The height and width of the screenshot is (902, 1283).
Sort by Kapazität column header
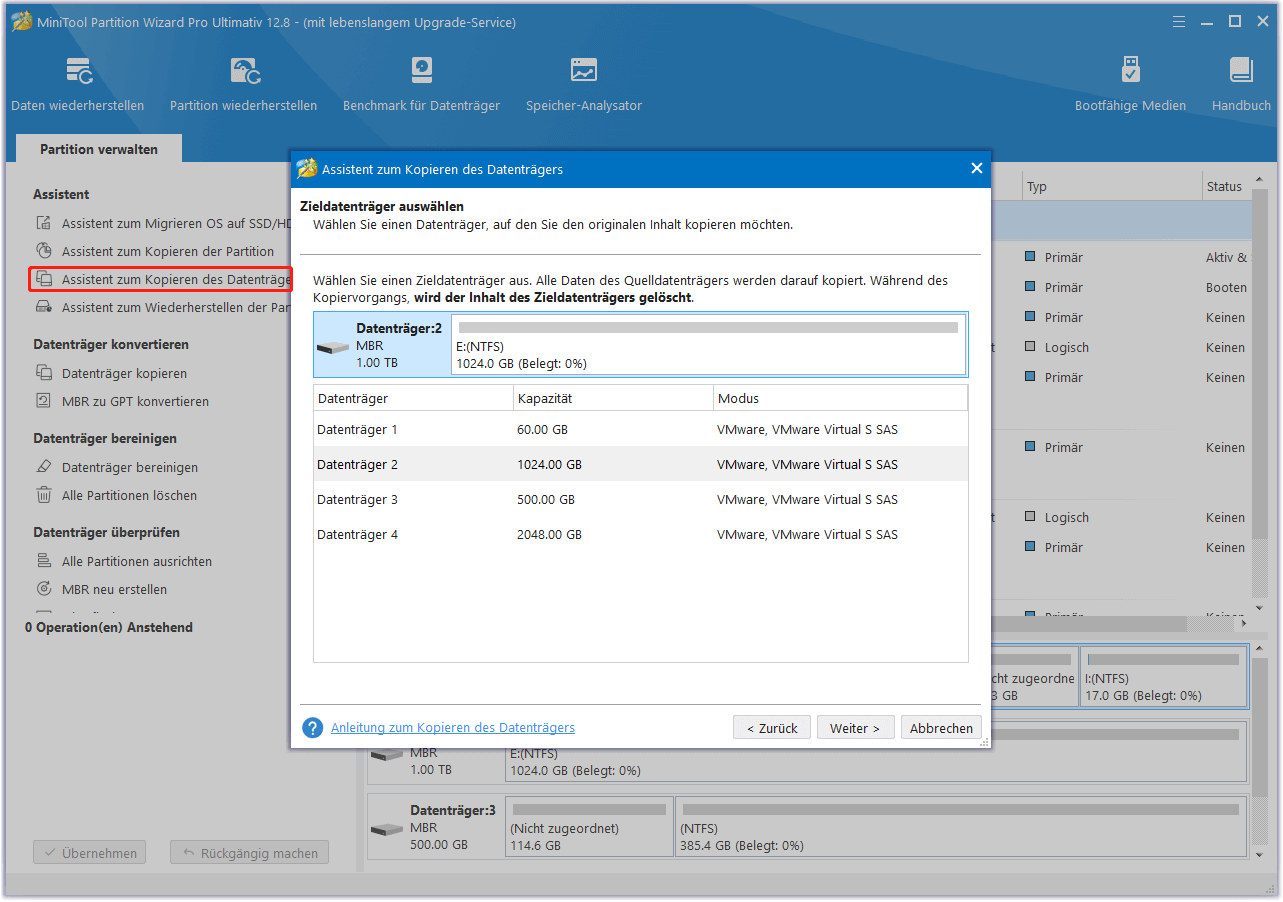click(613, 398)
